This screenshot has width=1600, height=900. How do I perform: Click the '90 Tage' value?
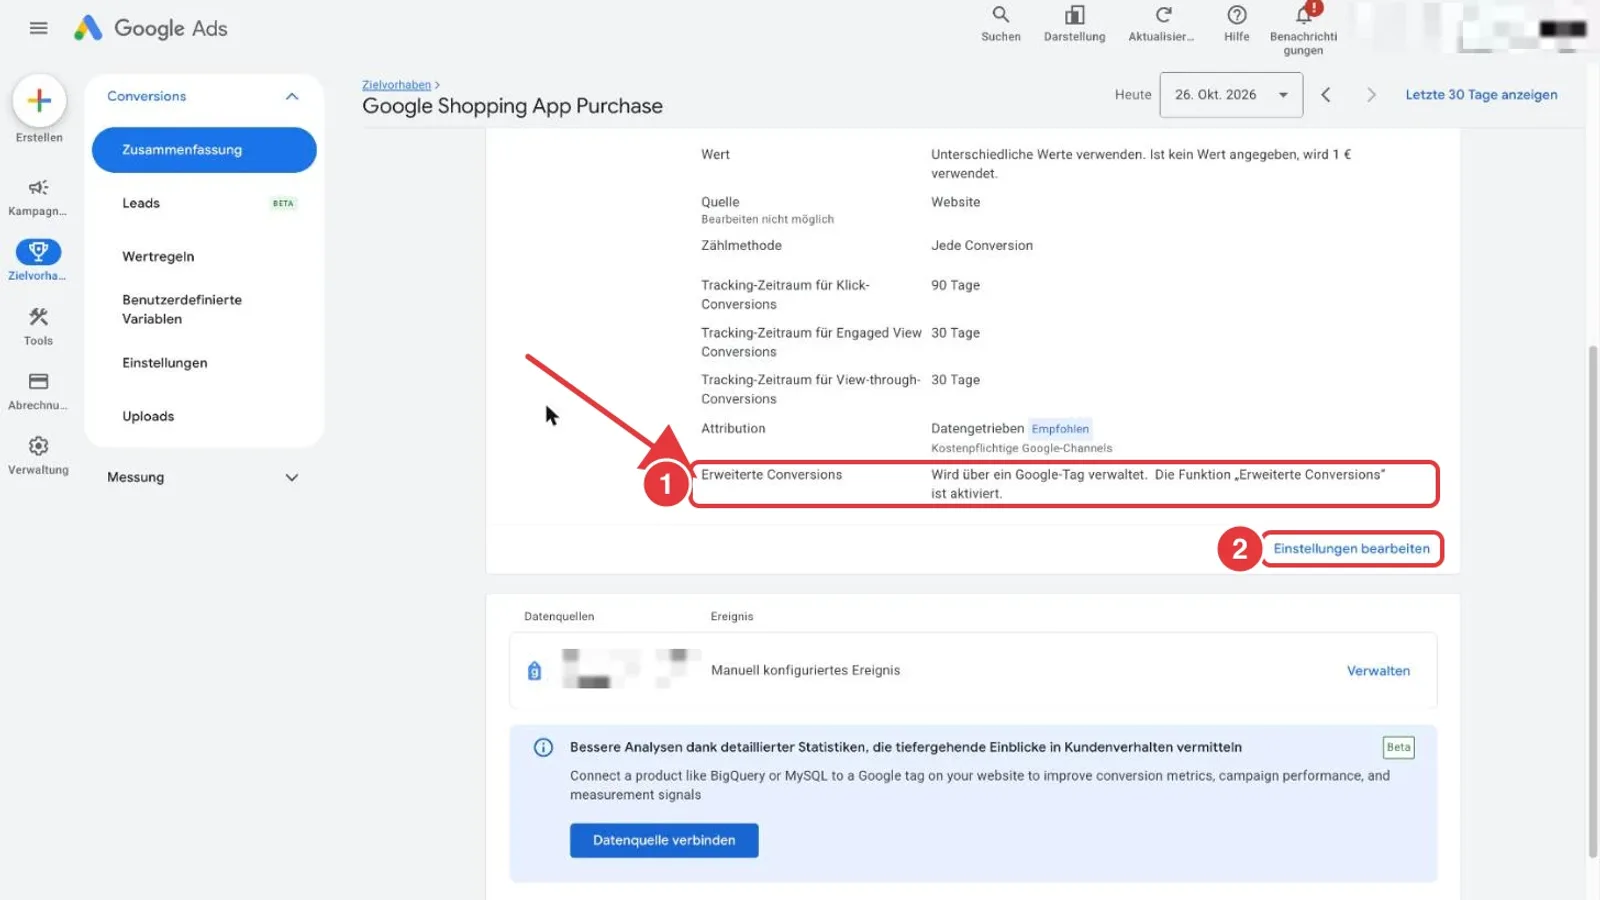955,286
